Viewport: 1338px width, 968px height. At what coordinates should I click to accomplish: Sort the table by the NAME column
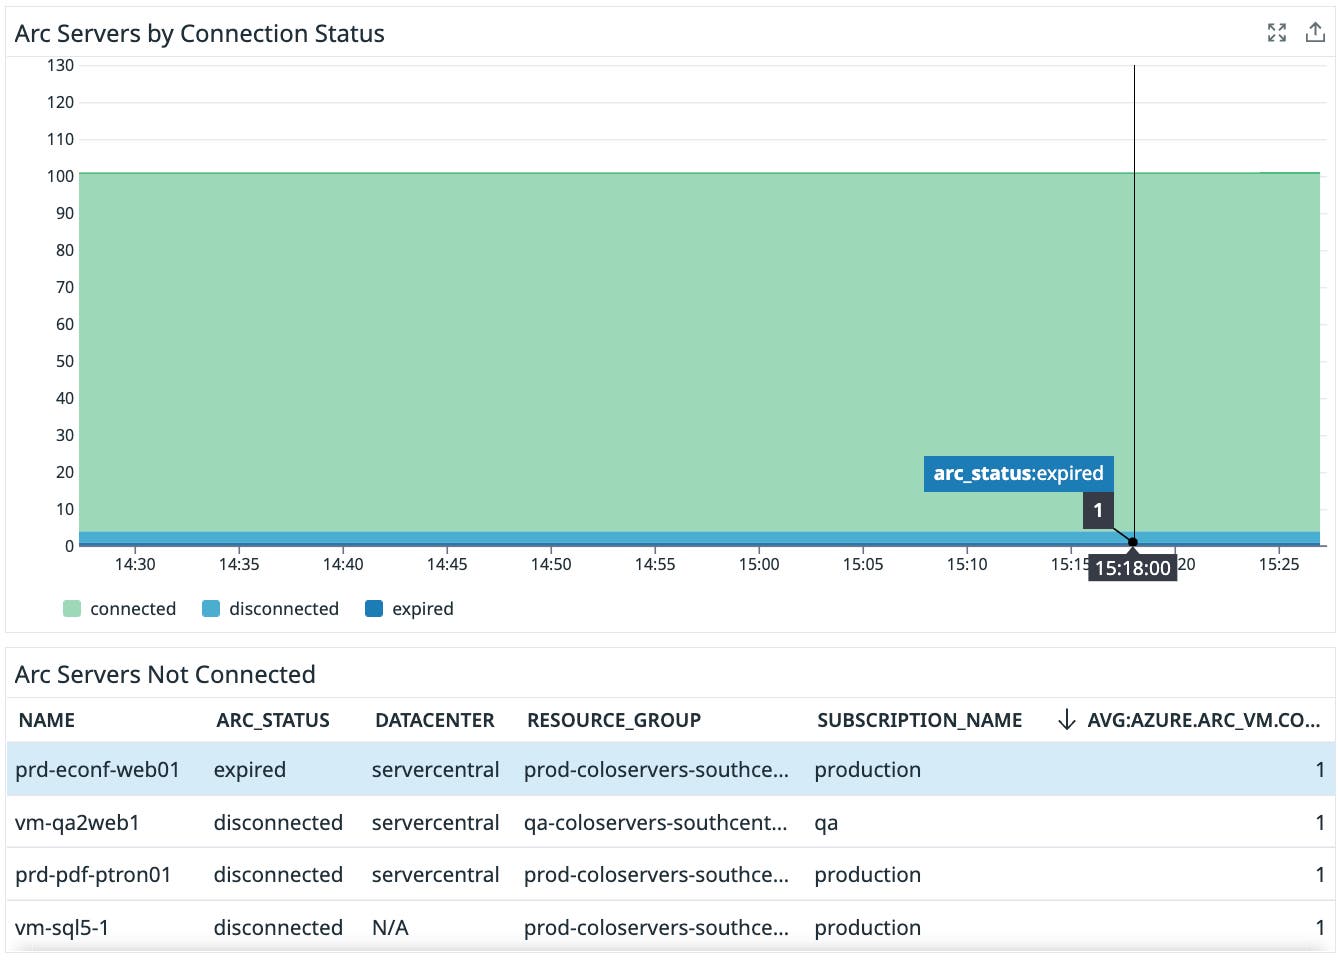click(x=46, y=719)
